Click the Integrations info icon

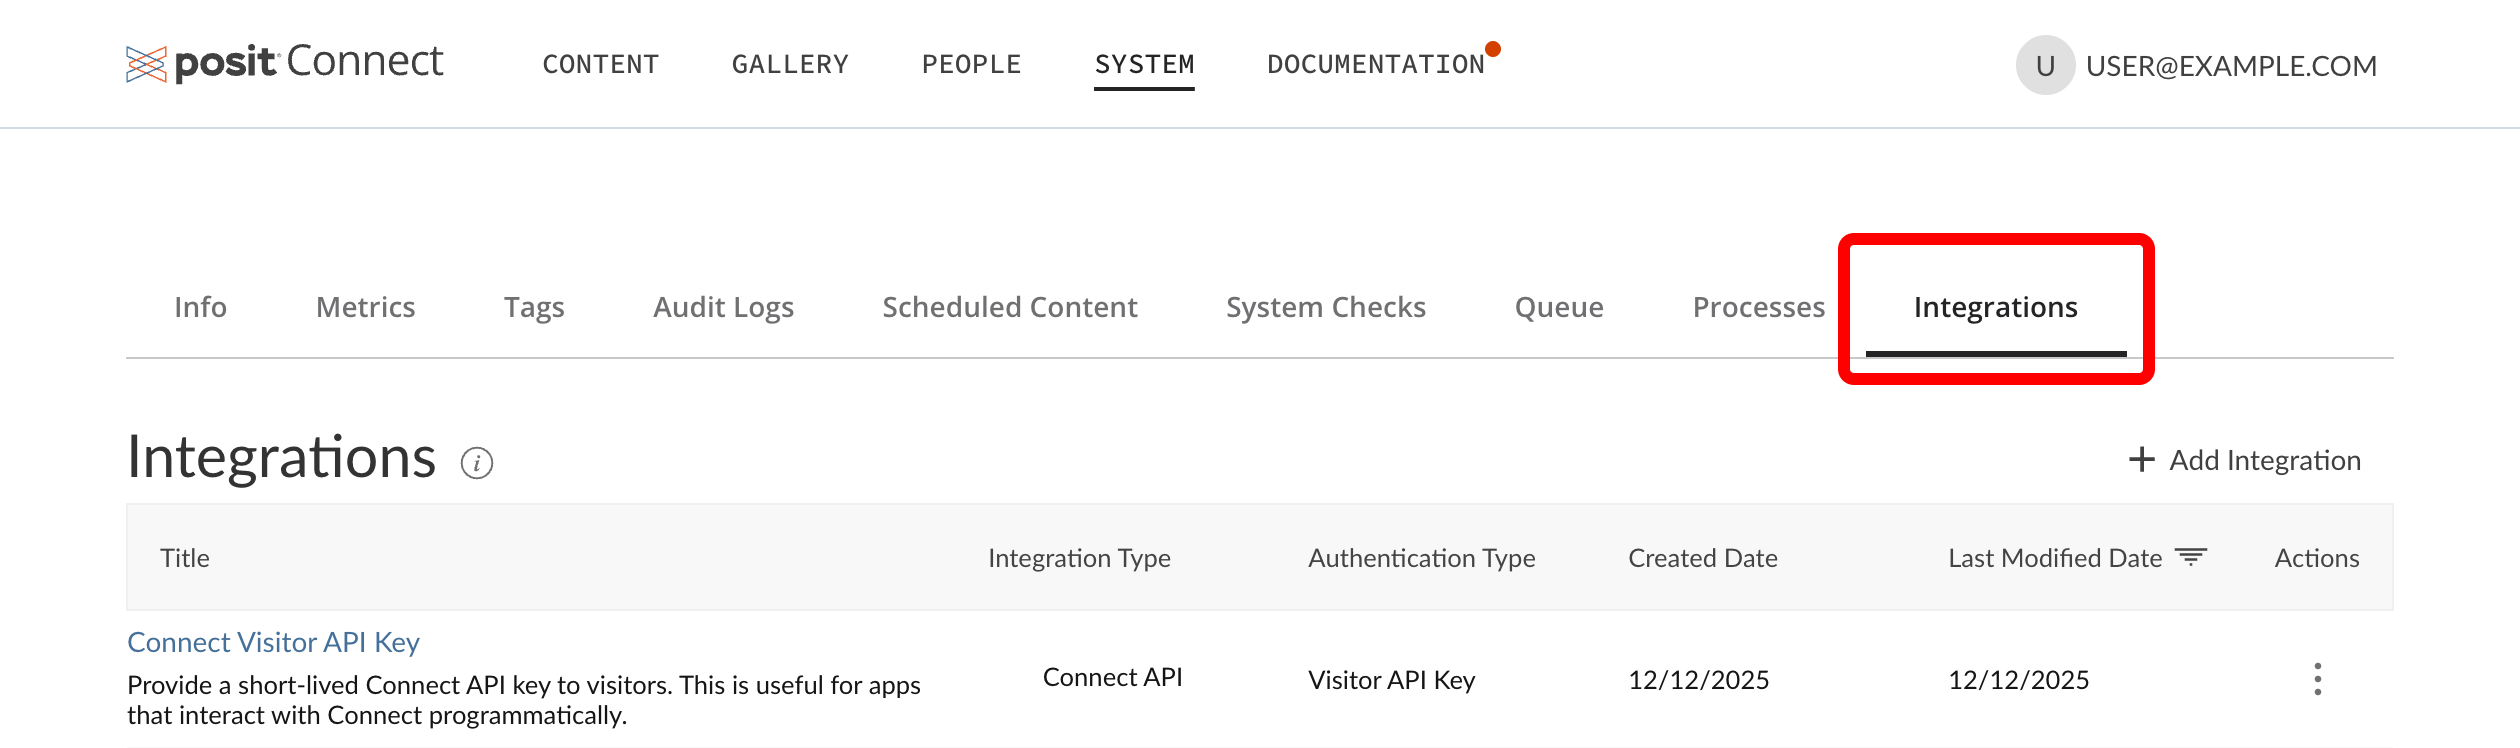[477, 463]
